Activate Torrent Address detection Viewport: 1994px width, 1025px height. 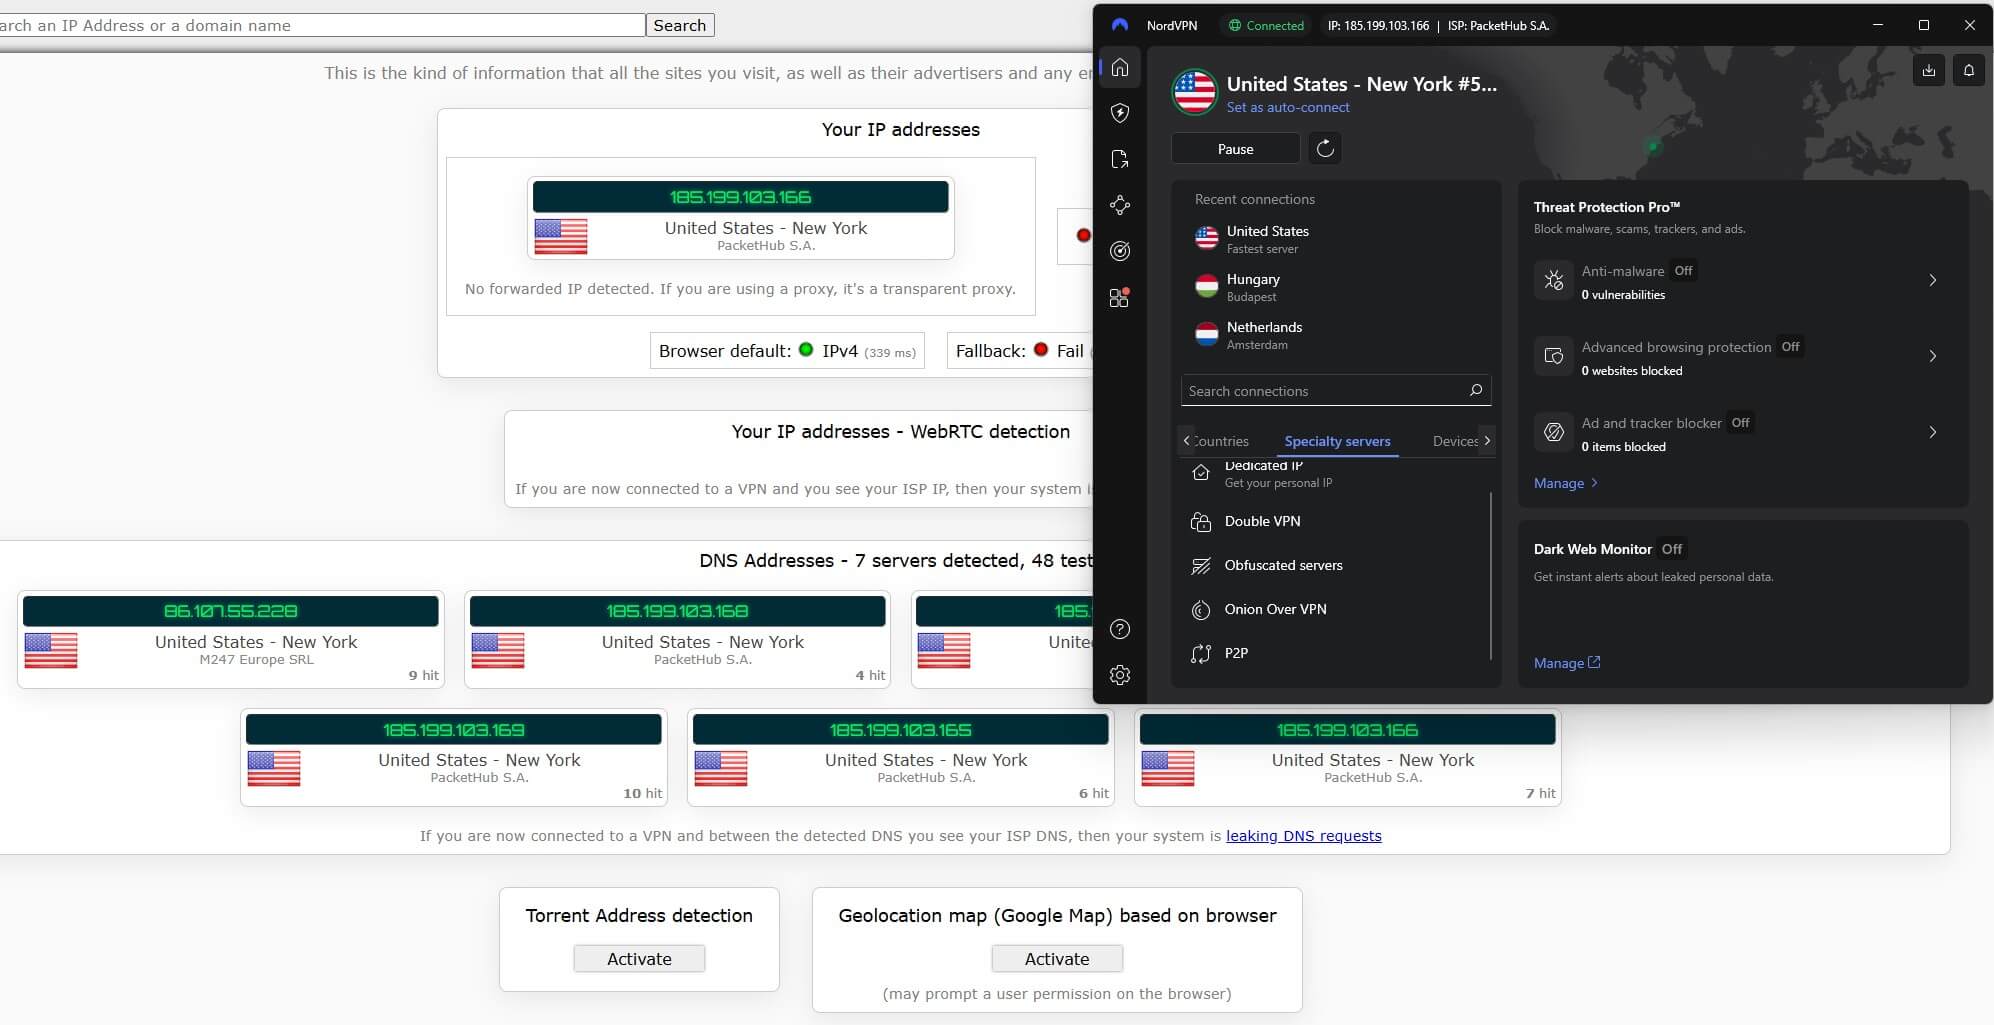pos(638,958)
